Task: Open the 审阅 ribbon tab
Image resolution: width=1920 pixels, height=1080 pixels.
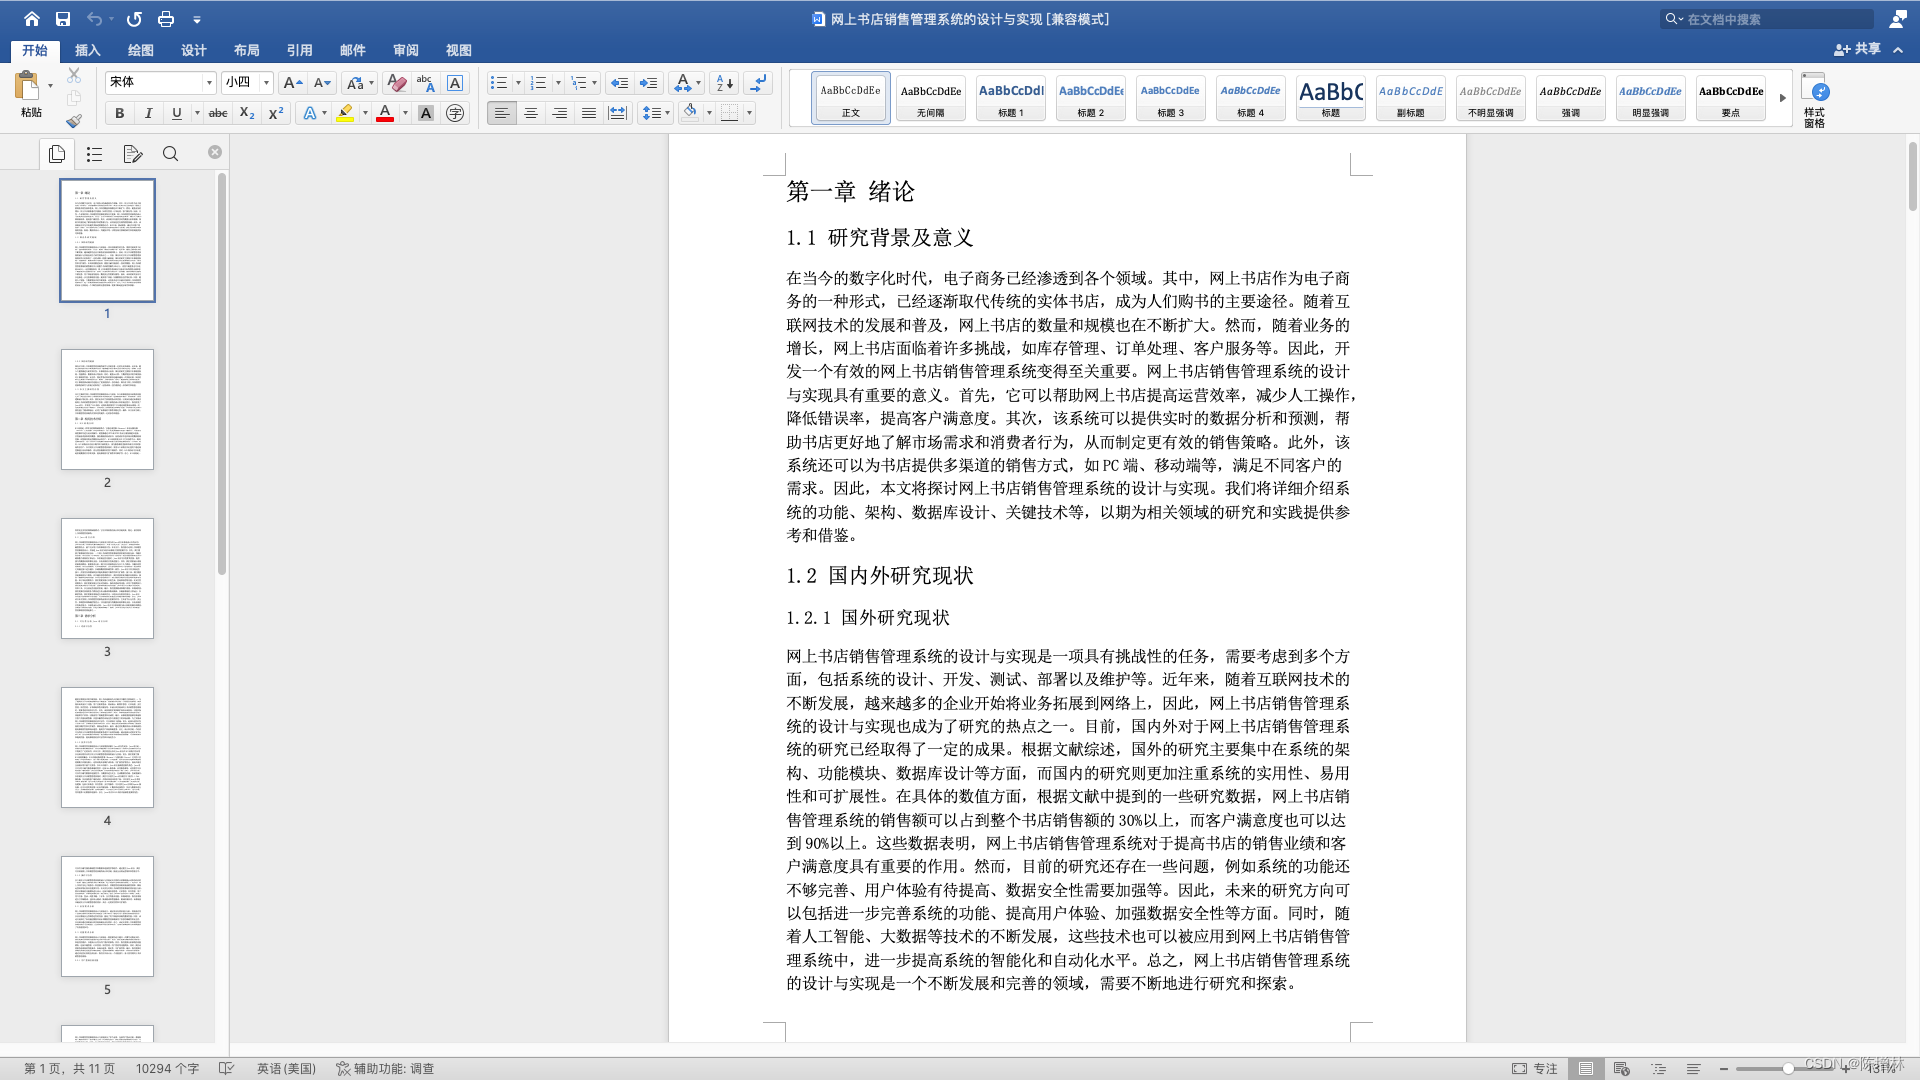Action: [x=405, y=50]
